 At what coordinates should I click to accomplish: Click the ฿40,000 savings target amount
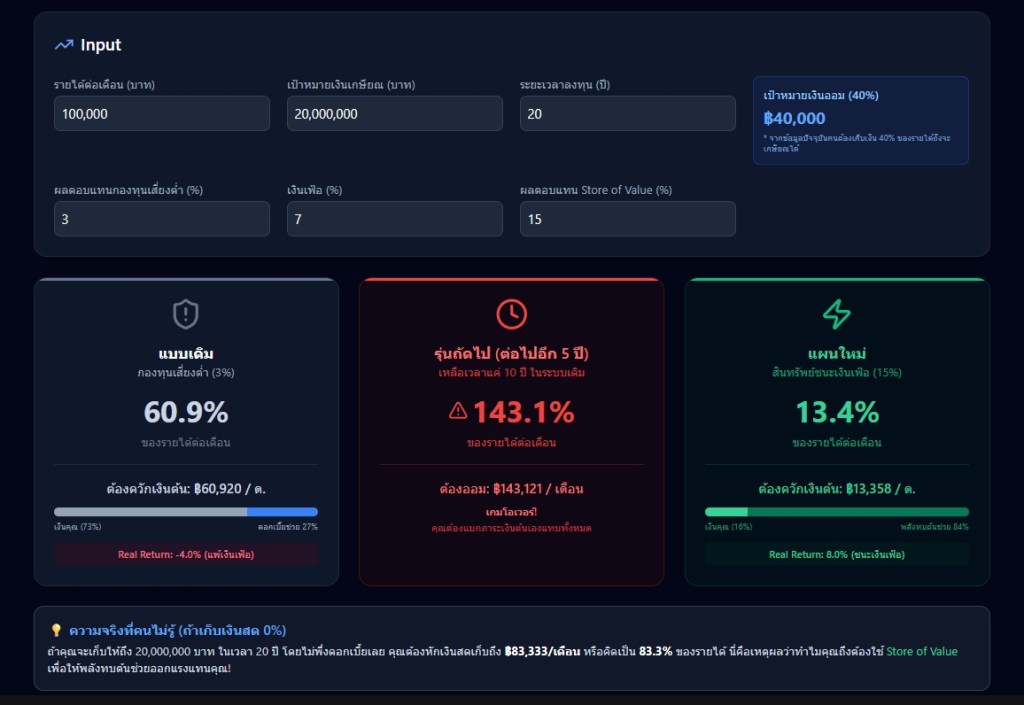[794, 118]
